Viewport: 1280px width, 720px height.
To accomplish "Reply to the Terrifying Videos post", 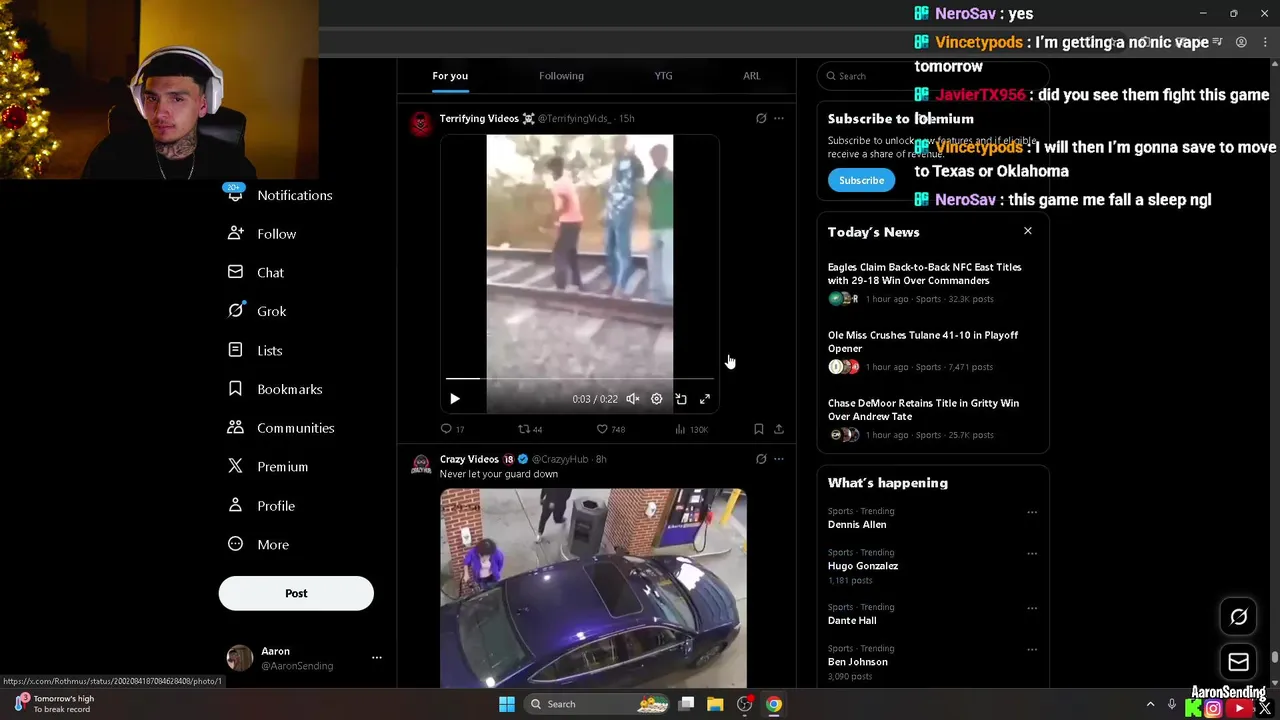I will pos(452,429).
